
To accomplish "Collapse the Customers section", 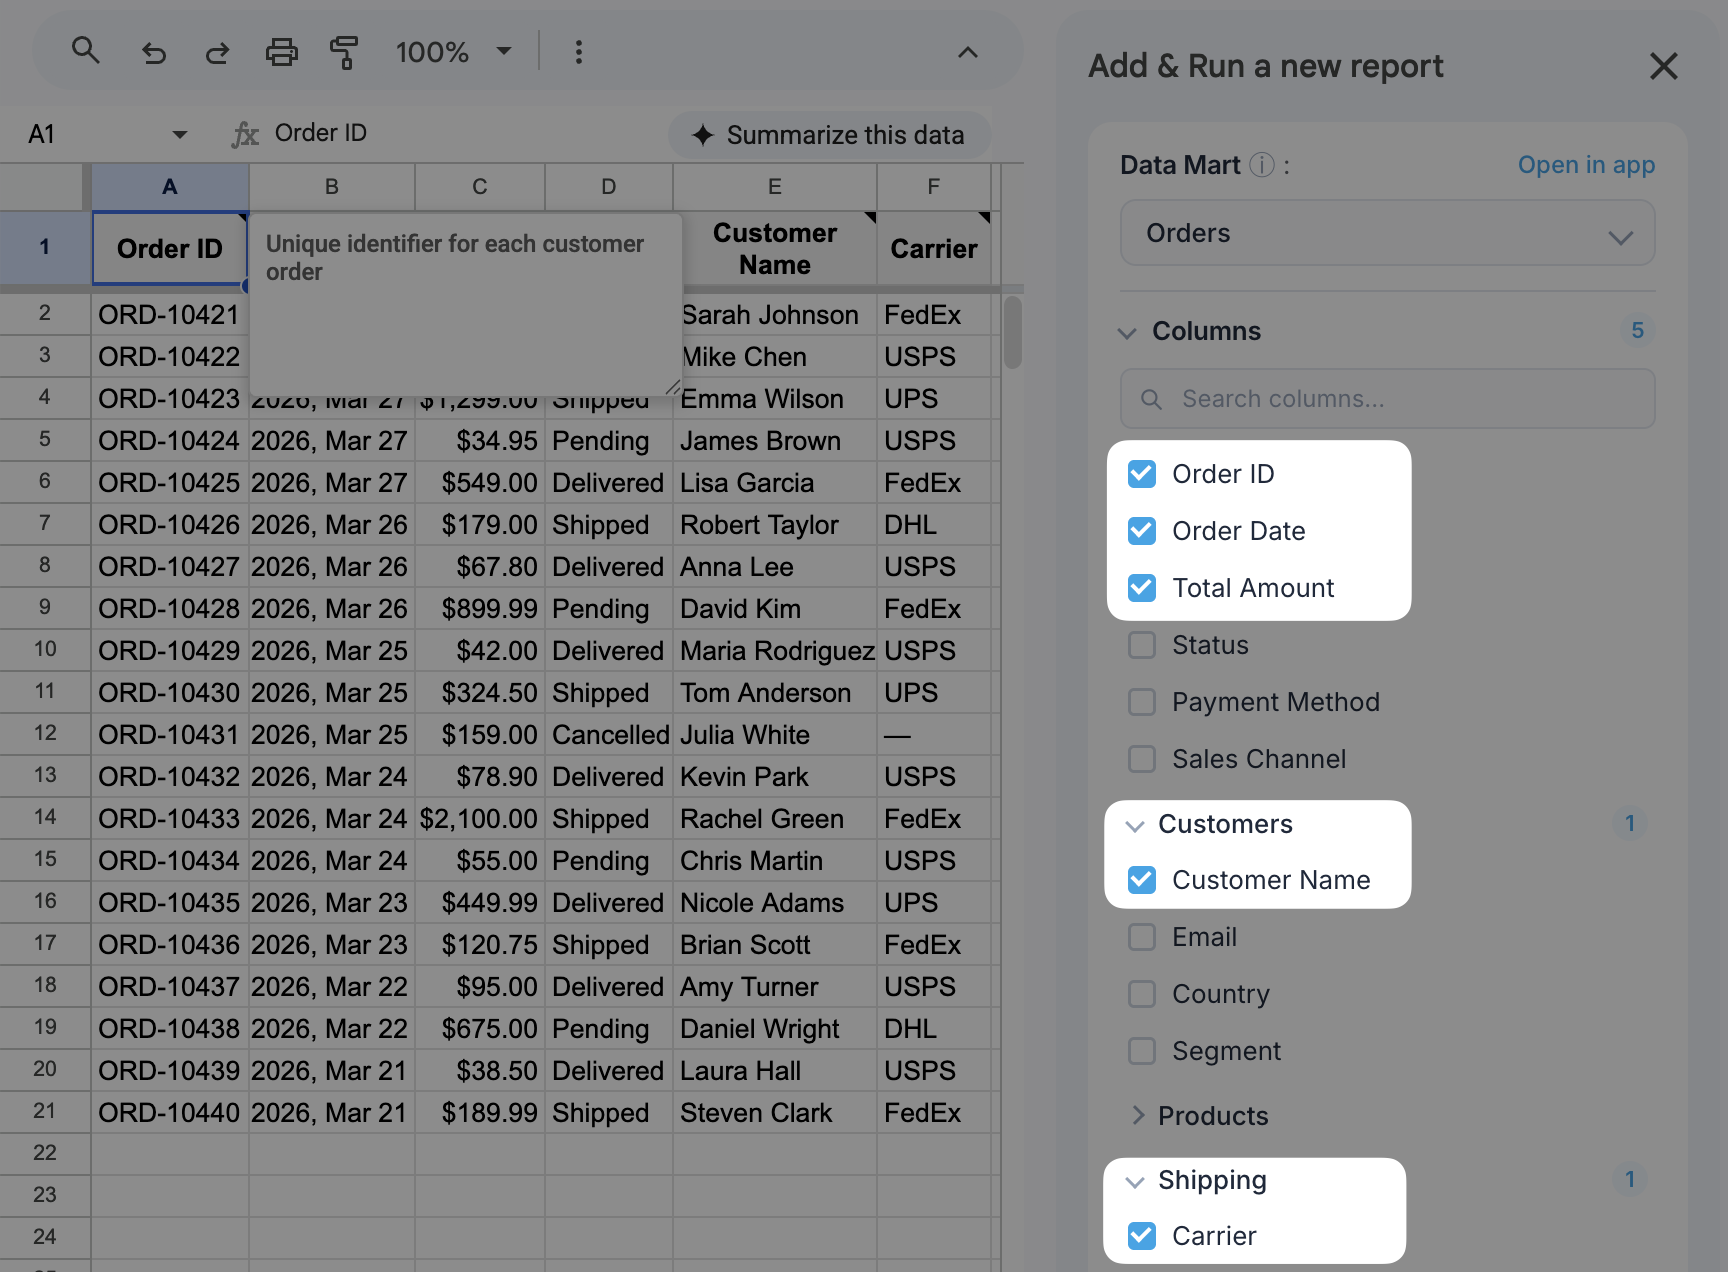I will pyautogui.click(x=1135, y=825).
